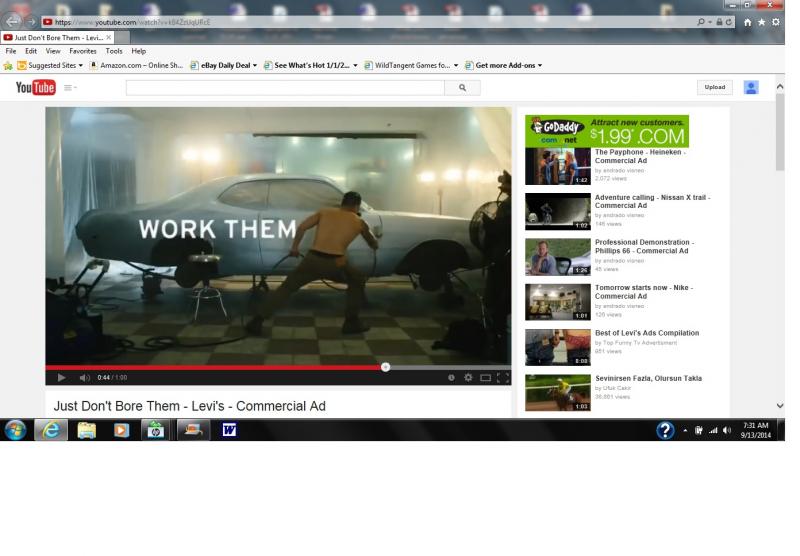This screenshot has height=556, width=800.
Task: Open the File menu
Action: (11, 51)
